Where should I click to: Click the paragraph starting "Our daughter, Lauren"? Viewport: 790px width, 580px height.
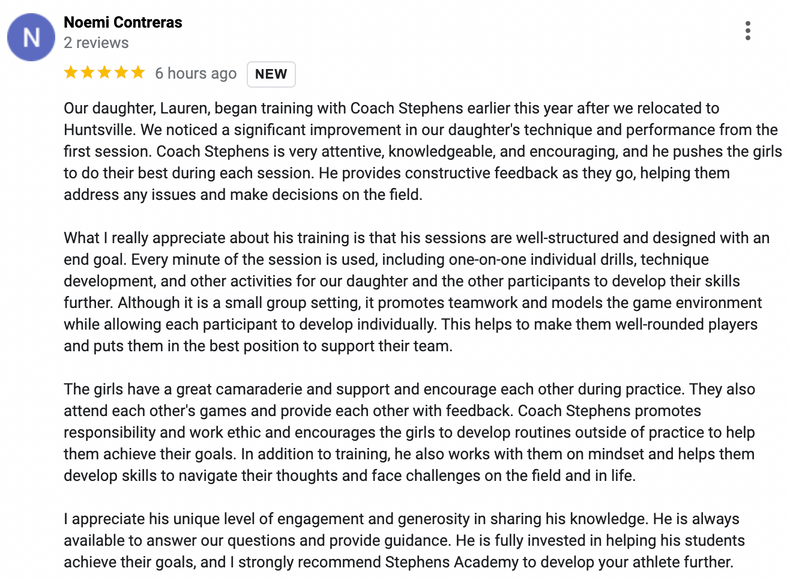click(420, 151)
